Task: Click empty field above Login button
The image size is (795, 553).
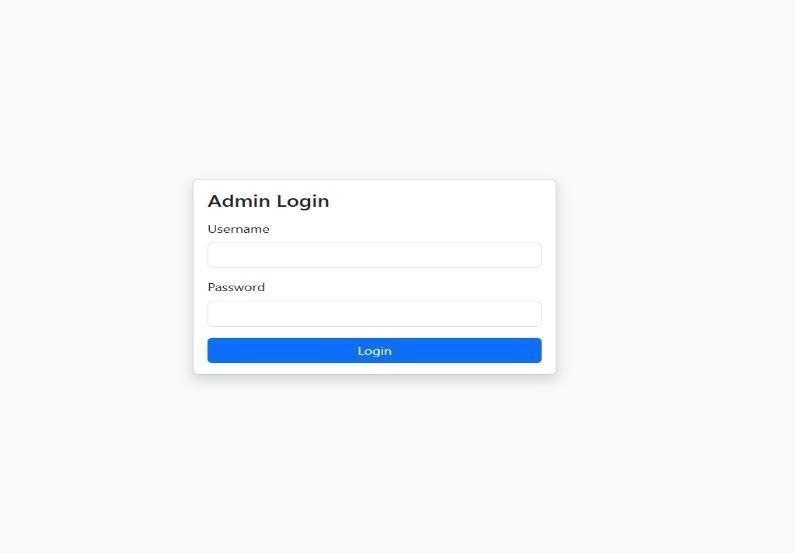Action: pos(374,314)
